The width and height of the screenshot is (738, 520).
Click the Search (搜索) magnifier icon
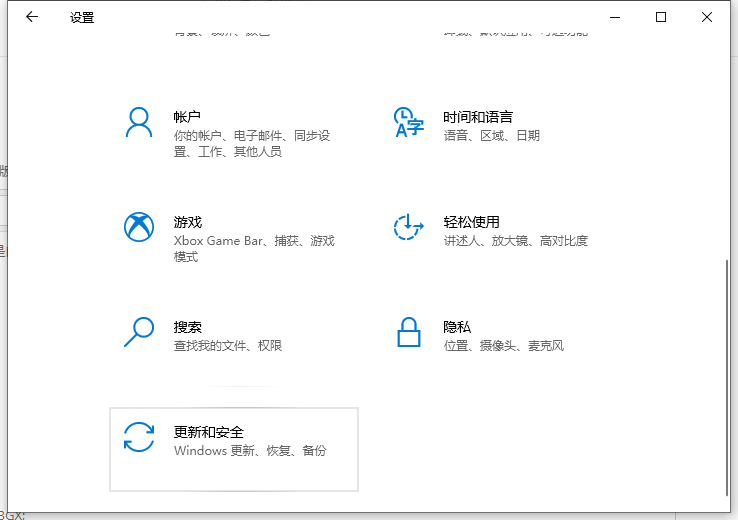click(138, 331)
